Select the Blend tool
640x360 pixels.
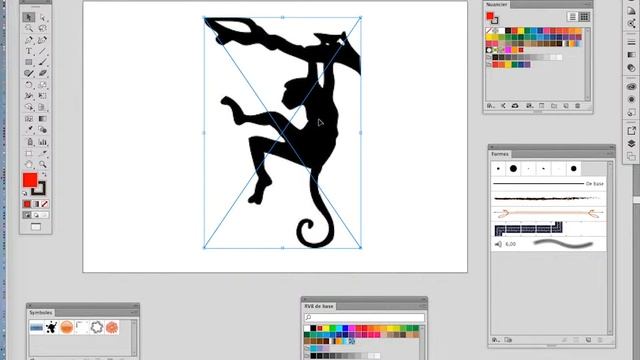point(42,130)
